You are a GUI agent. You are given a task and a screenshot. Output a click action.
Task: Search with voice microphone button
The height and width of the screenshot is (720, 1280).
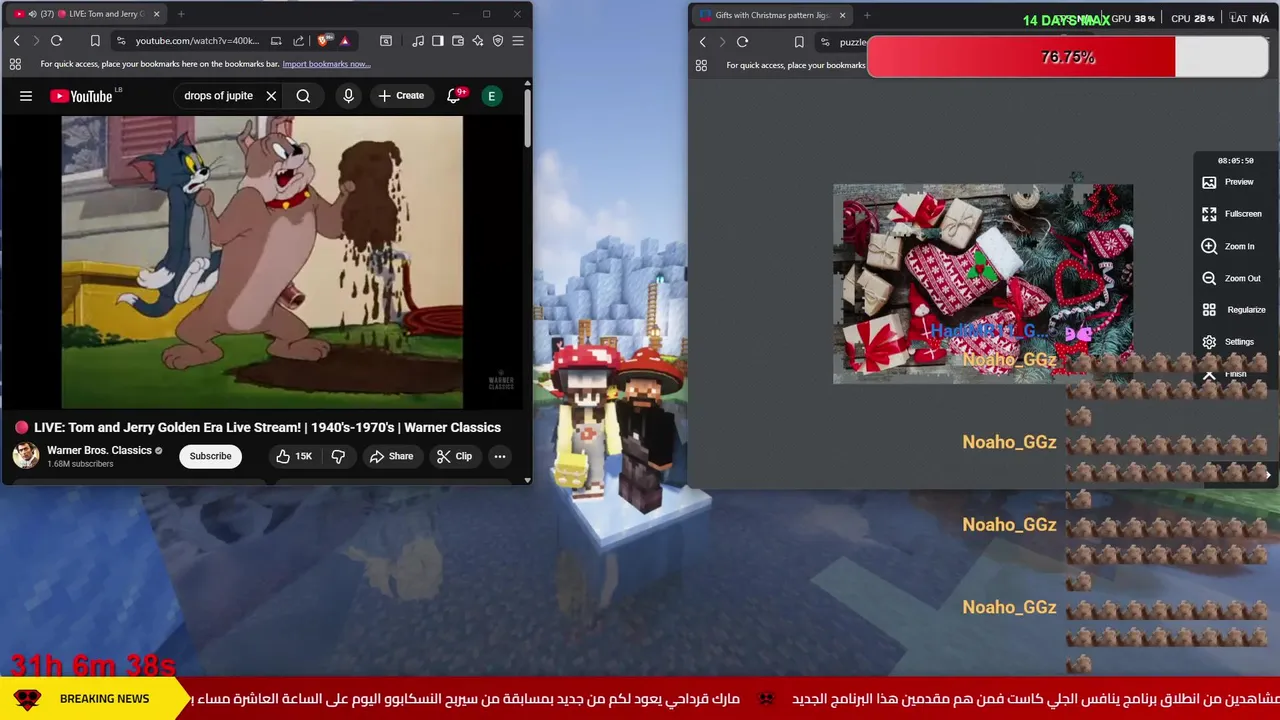348,96
